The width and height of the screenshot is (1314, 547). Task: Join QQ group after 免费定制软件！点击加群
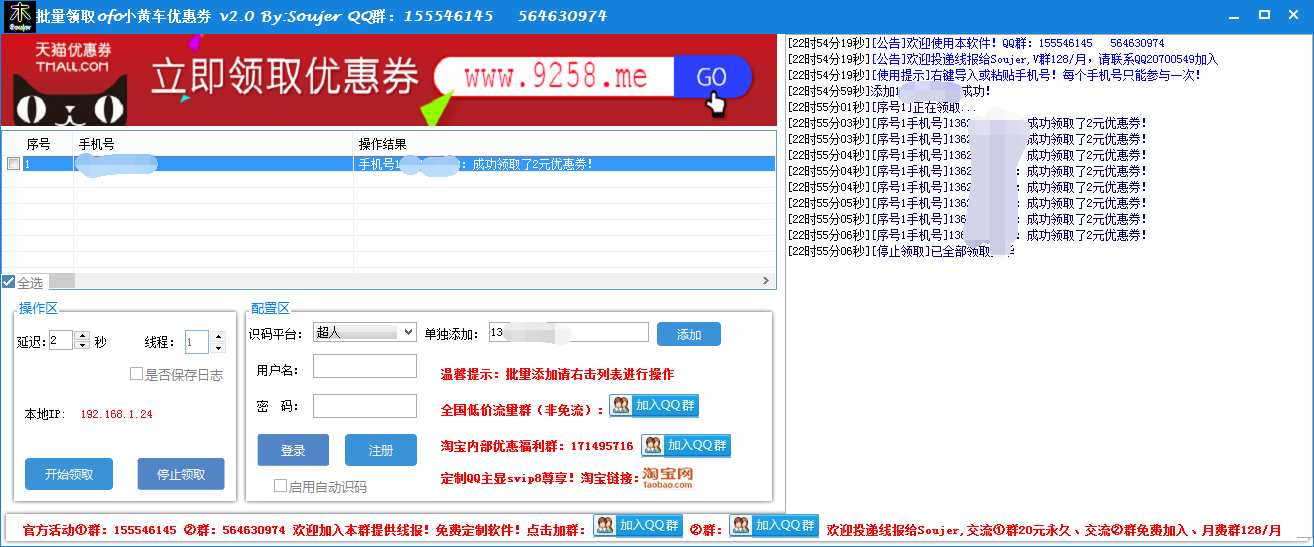pyautogui.click(x=637, y=525)
